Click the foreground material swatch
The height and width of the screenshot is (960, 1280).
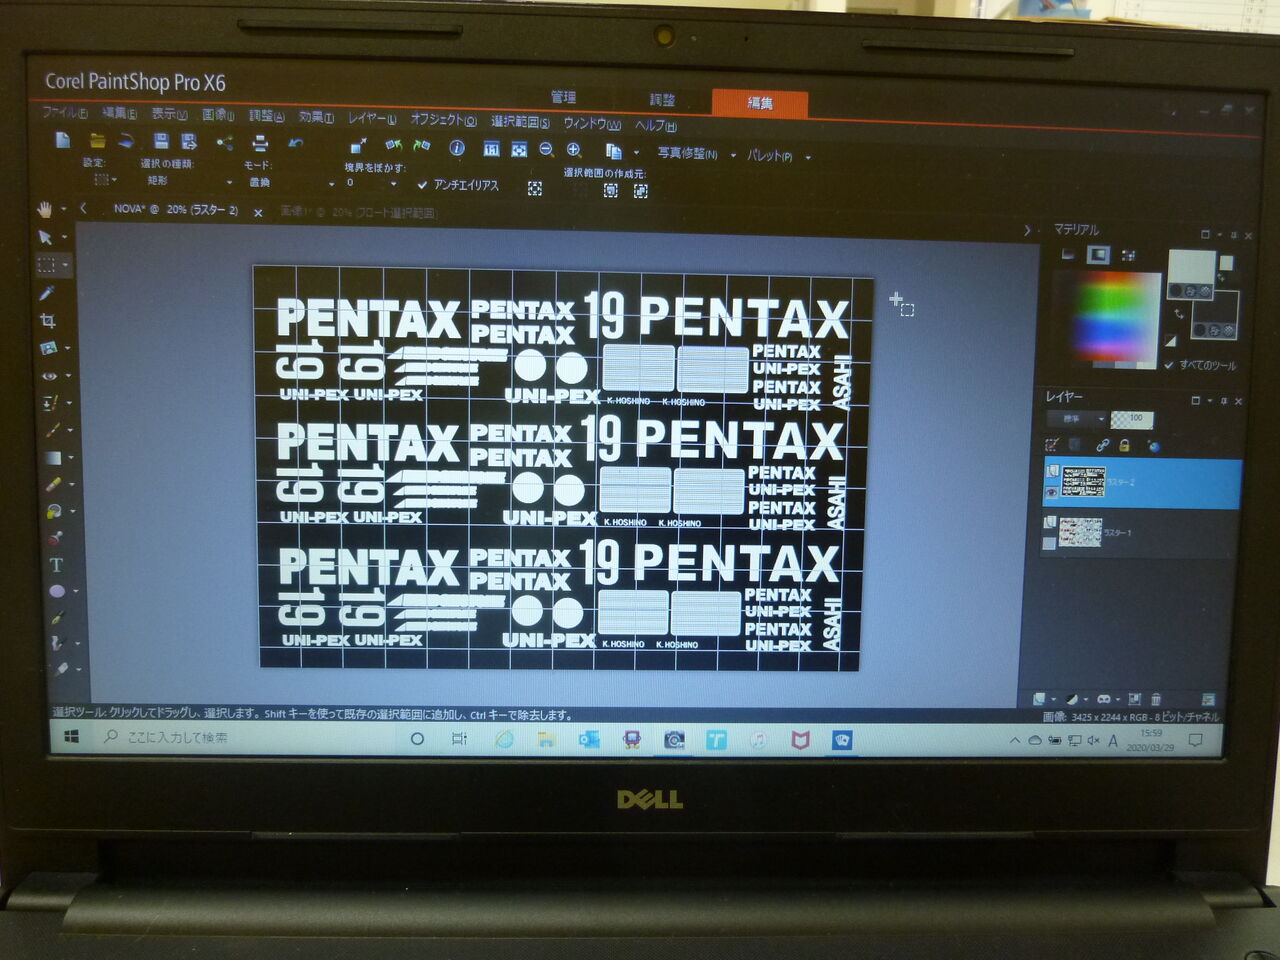pos(1191,268)
